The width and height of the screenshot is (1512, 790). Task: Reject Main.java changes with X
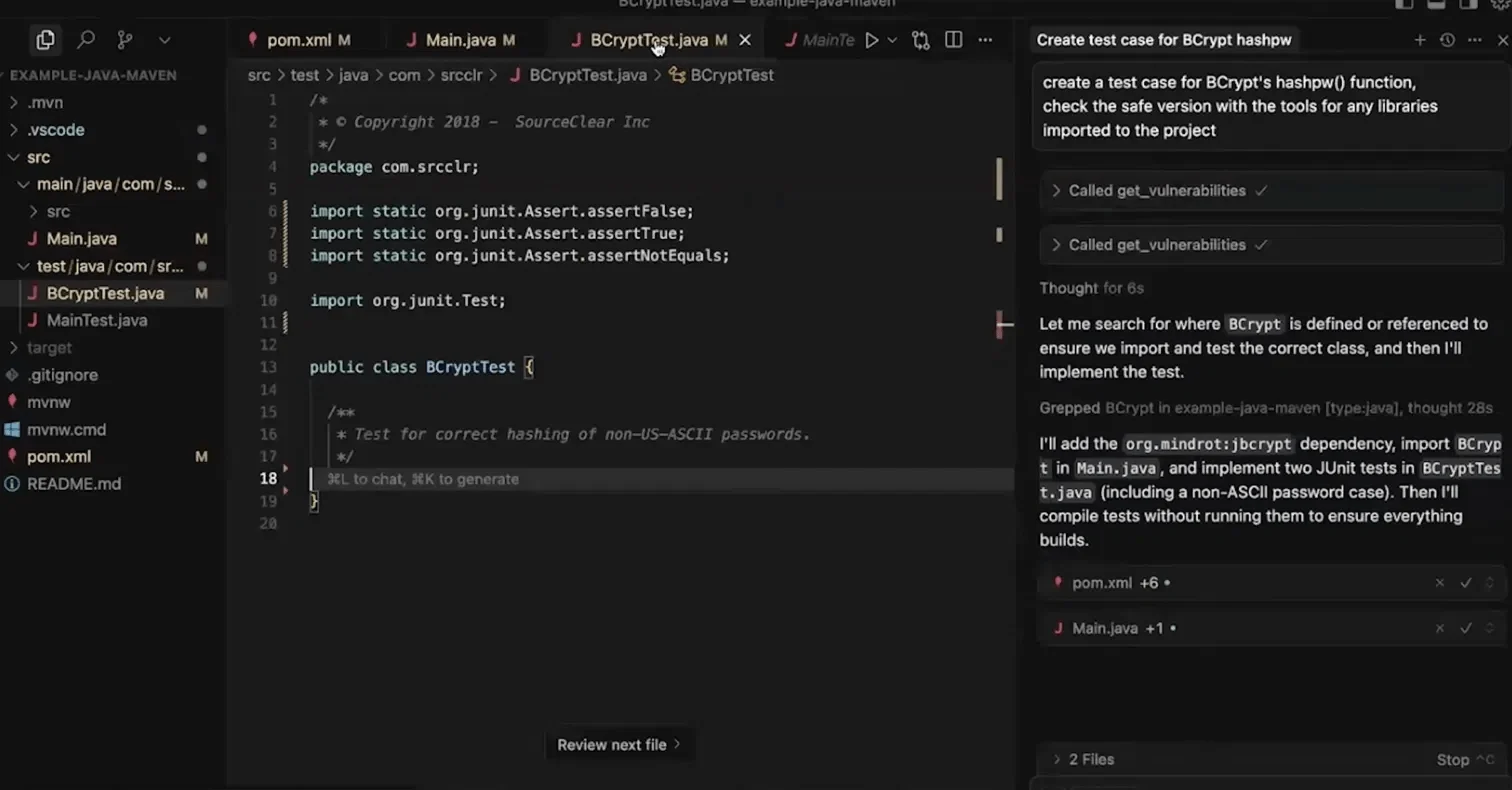(1440, 629)
